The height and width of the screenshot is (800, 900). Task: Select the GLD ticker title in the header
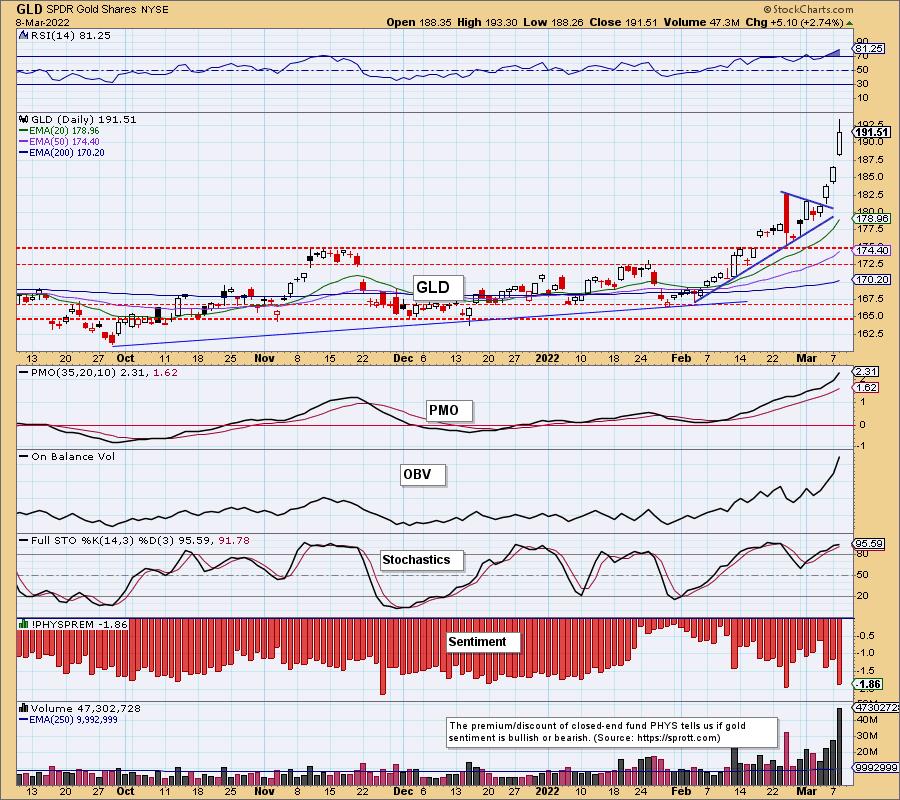pyautogui.click(x=29, y=9)
